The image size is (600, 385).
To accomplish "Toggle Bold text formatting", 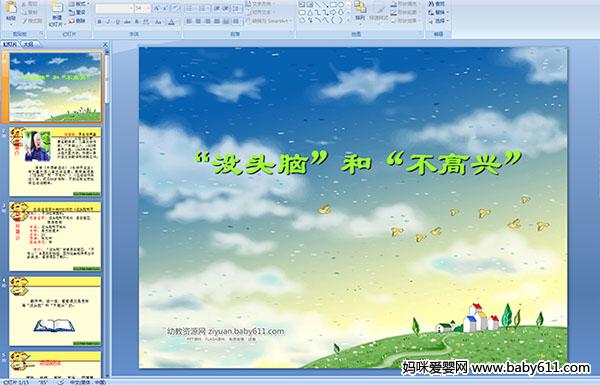I will pyautogui.click(x=99, y=22).
